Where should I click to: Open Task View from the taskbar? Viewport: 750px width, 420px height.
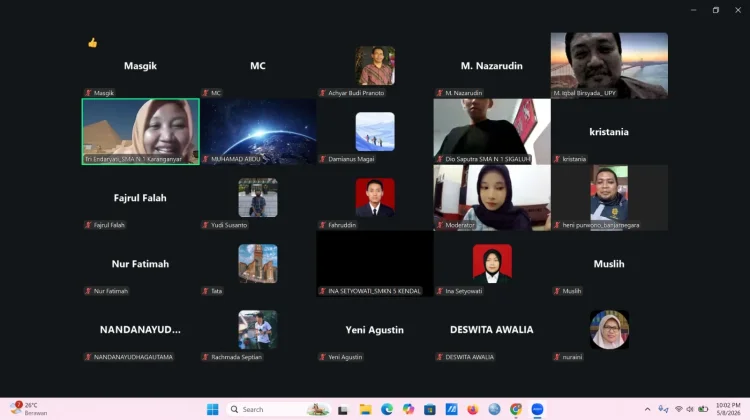[342, 409]
